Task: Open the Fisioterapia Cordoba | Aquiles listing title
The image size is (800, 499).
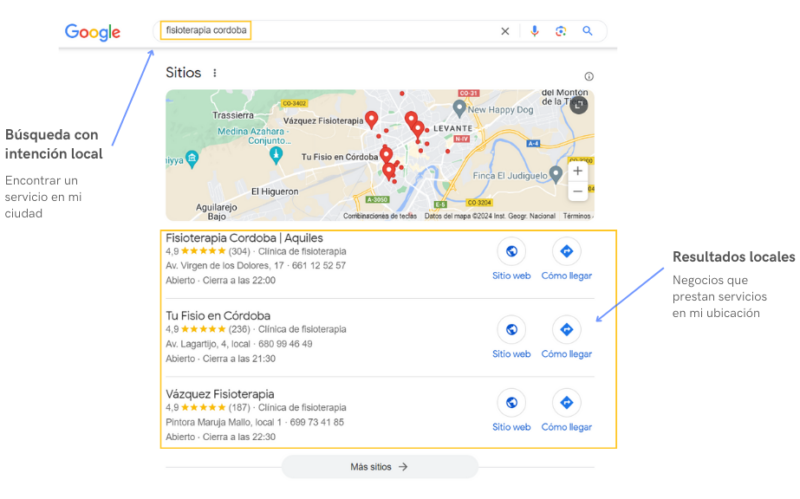Action: click(244, 238)
